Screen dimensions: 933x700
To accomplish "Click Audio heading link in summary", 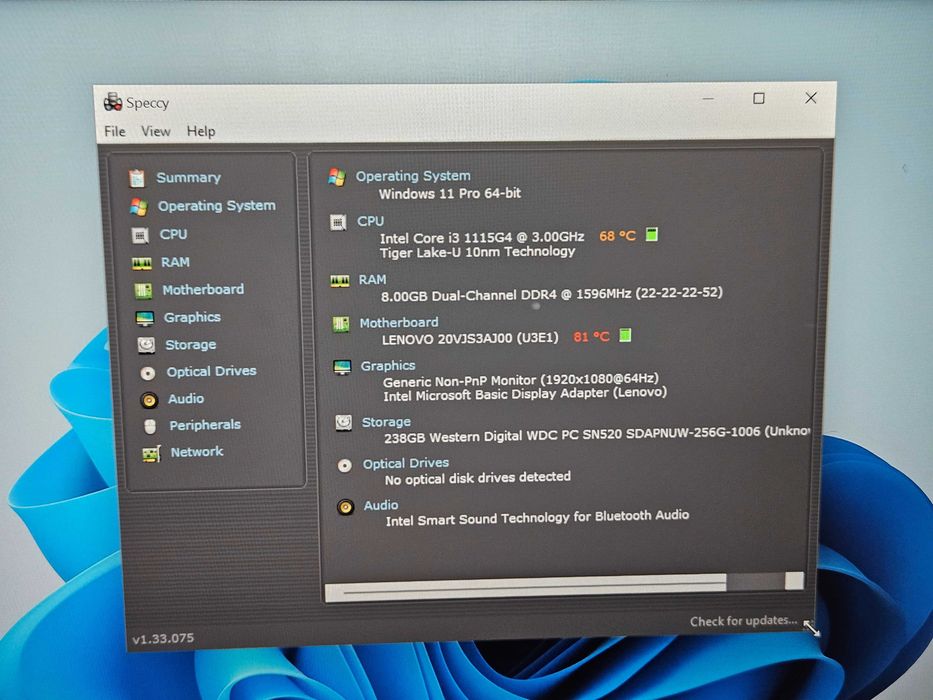I will (381, 505).
